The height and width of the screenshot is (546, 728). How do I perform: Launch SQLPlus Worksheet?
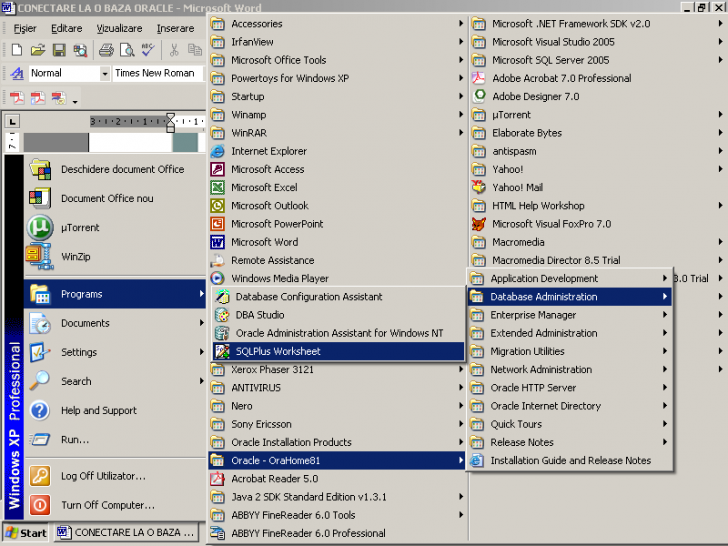338,351
